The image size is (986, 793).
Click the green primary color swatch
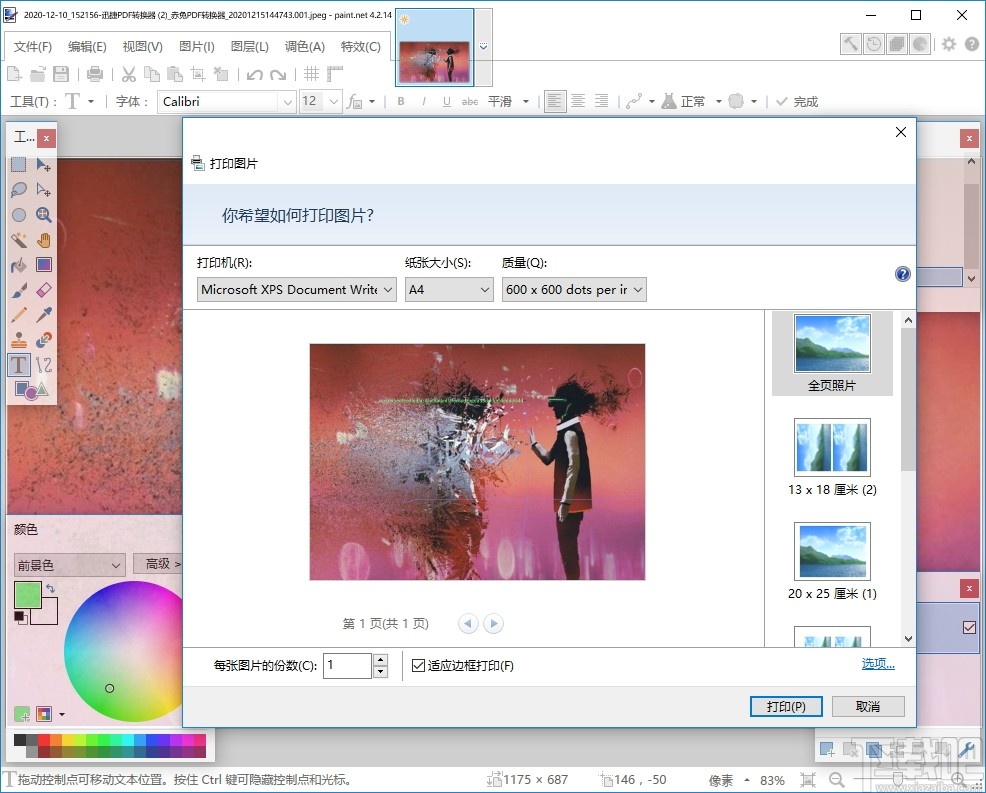pyautogui.click(x=27, y=595)
